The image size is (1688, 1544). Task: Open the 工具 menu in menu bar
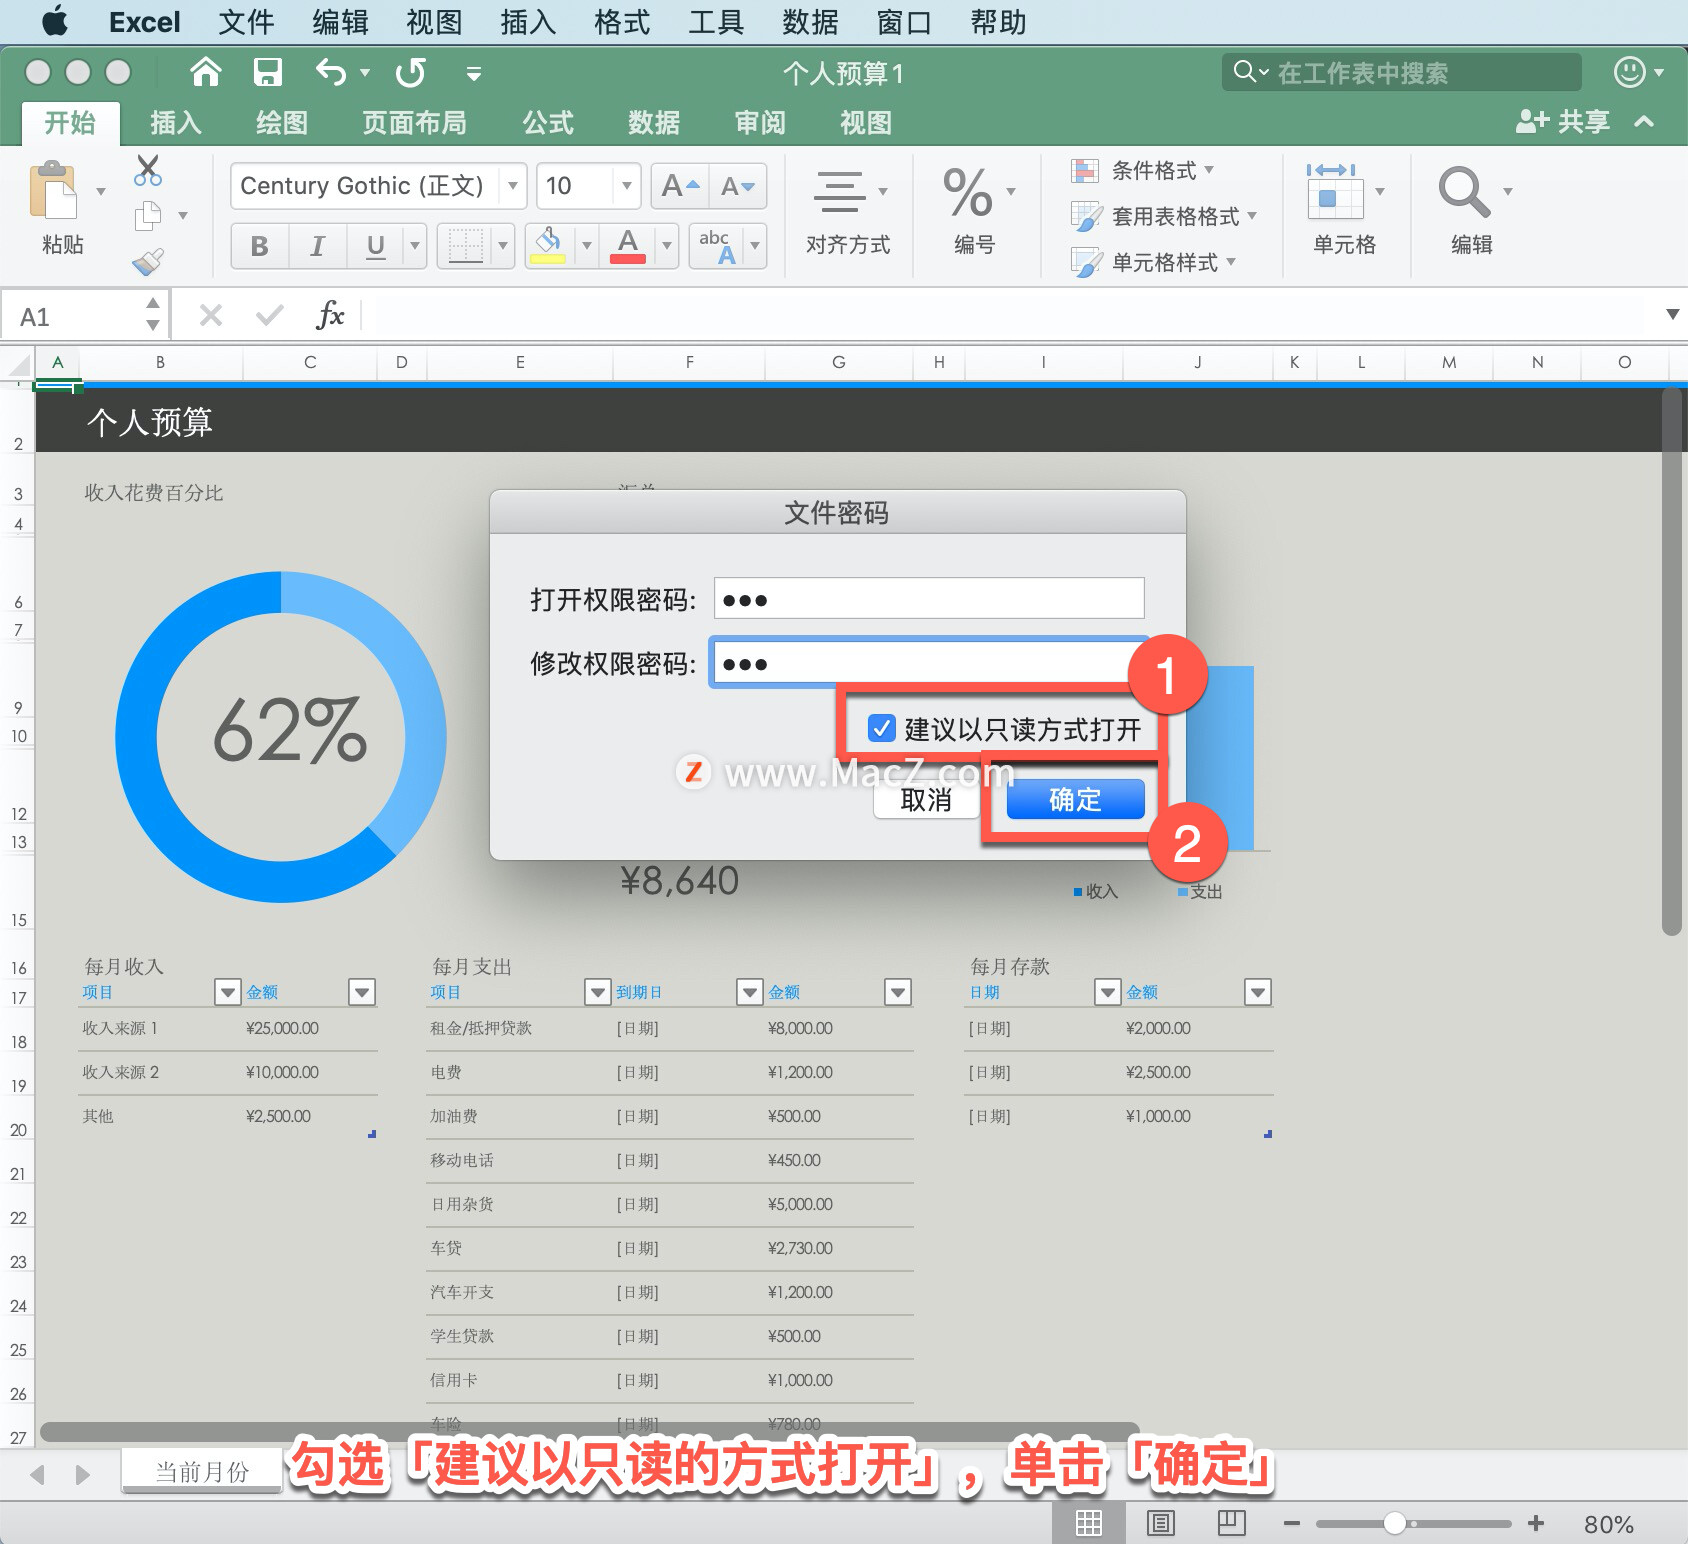pos(716,22)
